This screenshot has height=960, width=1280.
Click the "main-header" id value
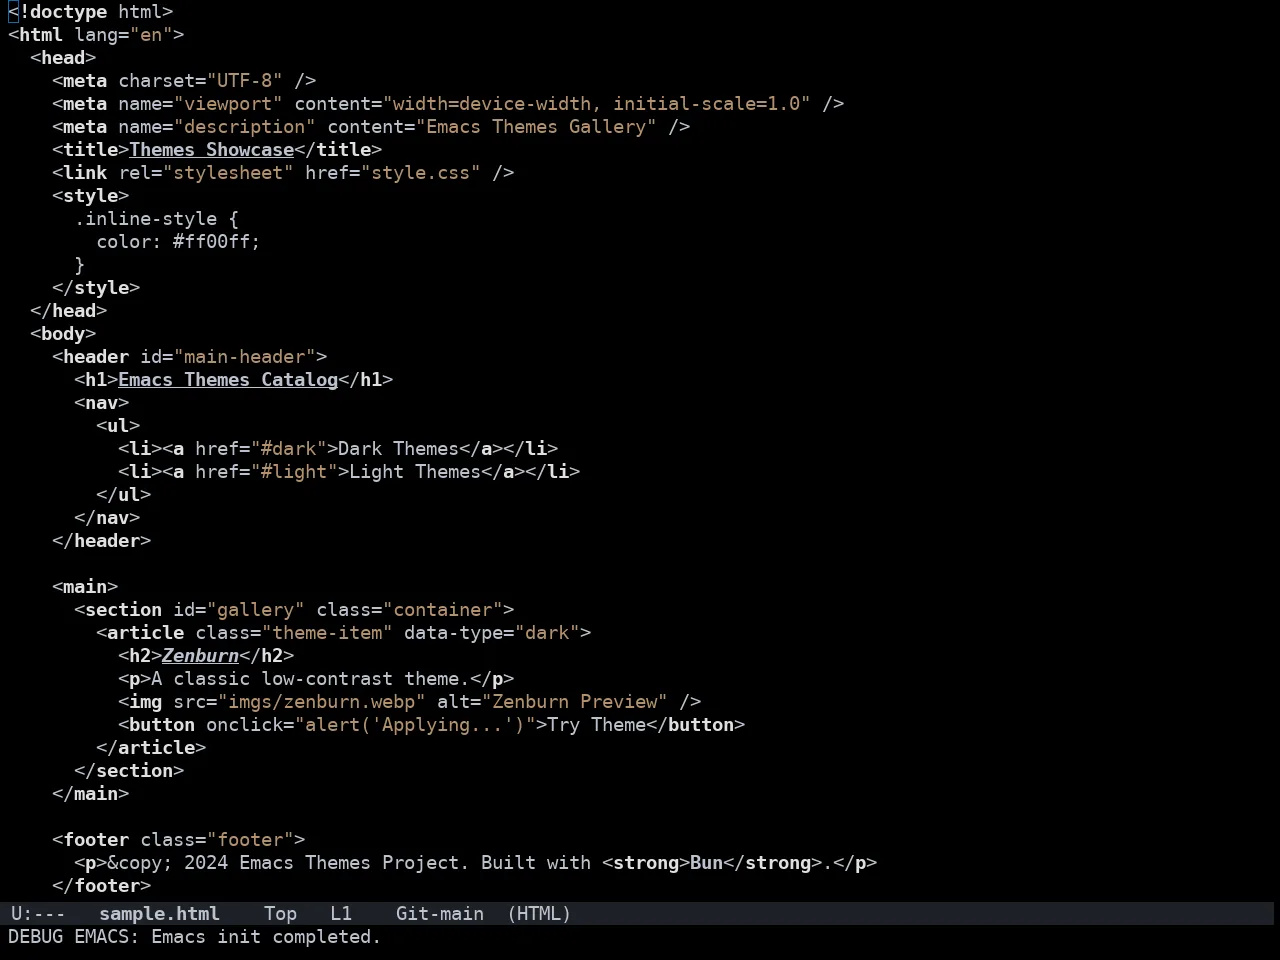tap(244, 357)
